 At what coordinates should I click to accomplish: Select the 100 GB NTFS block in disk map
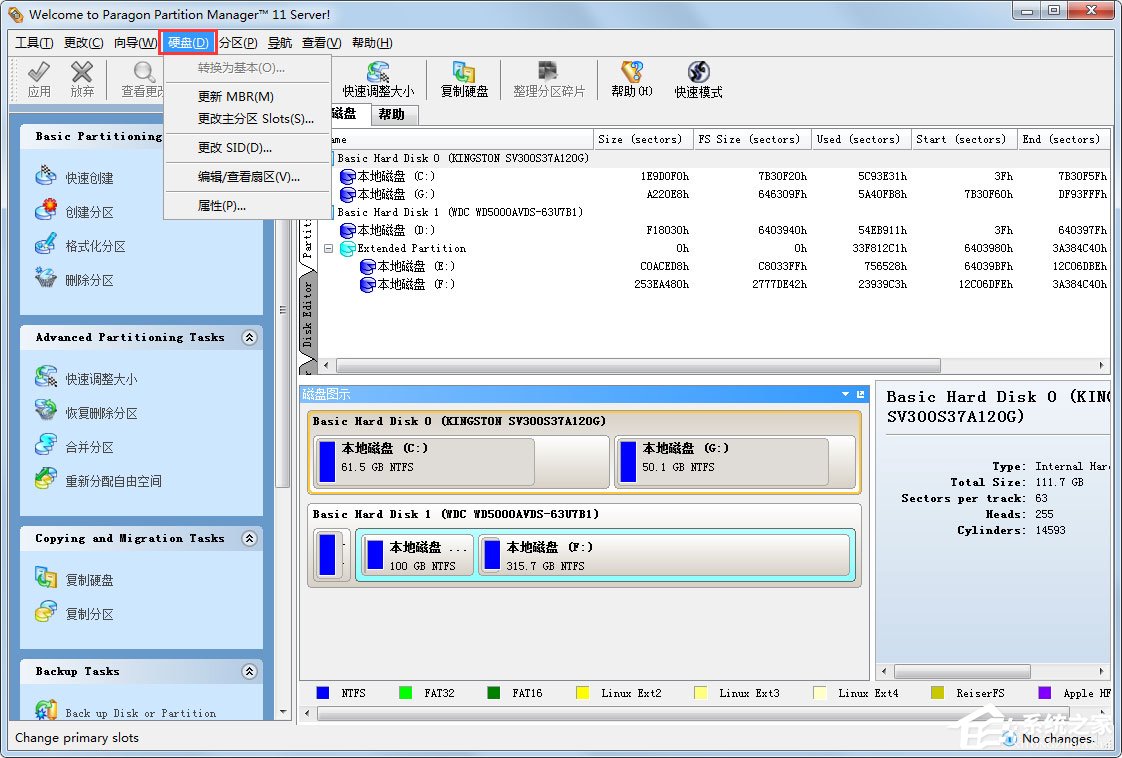point(417,555)
